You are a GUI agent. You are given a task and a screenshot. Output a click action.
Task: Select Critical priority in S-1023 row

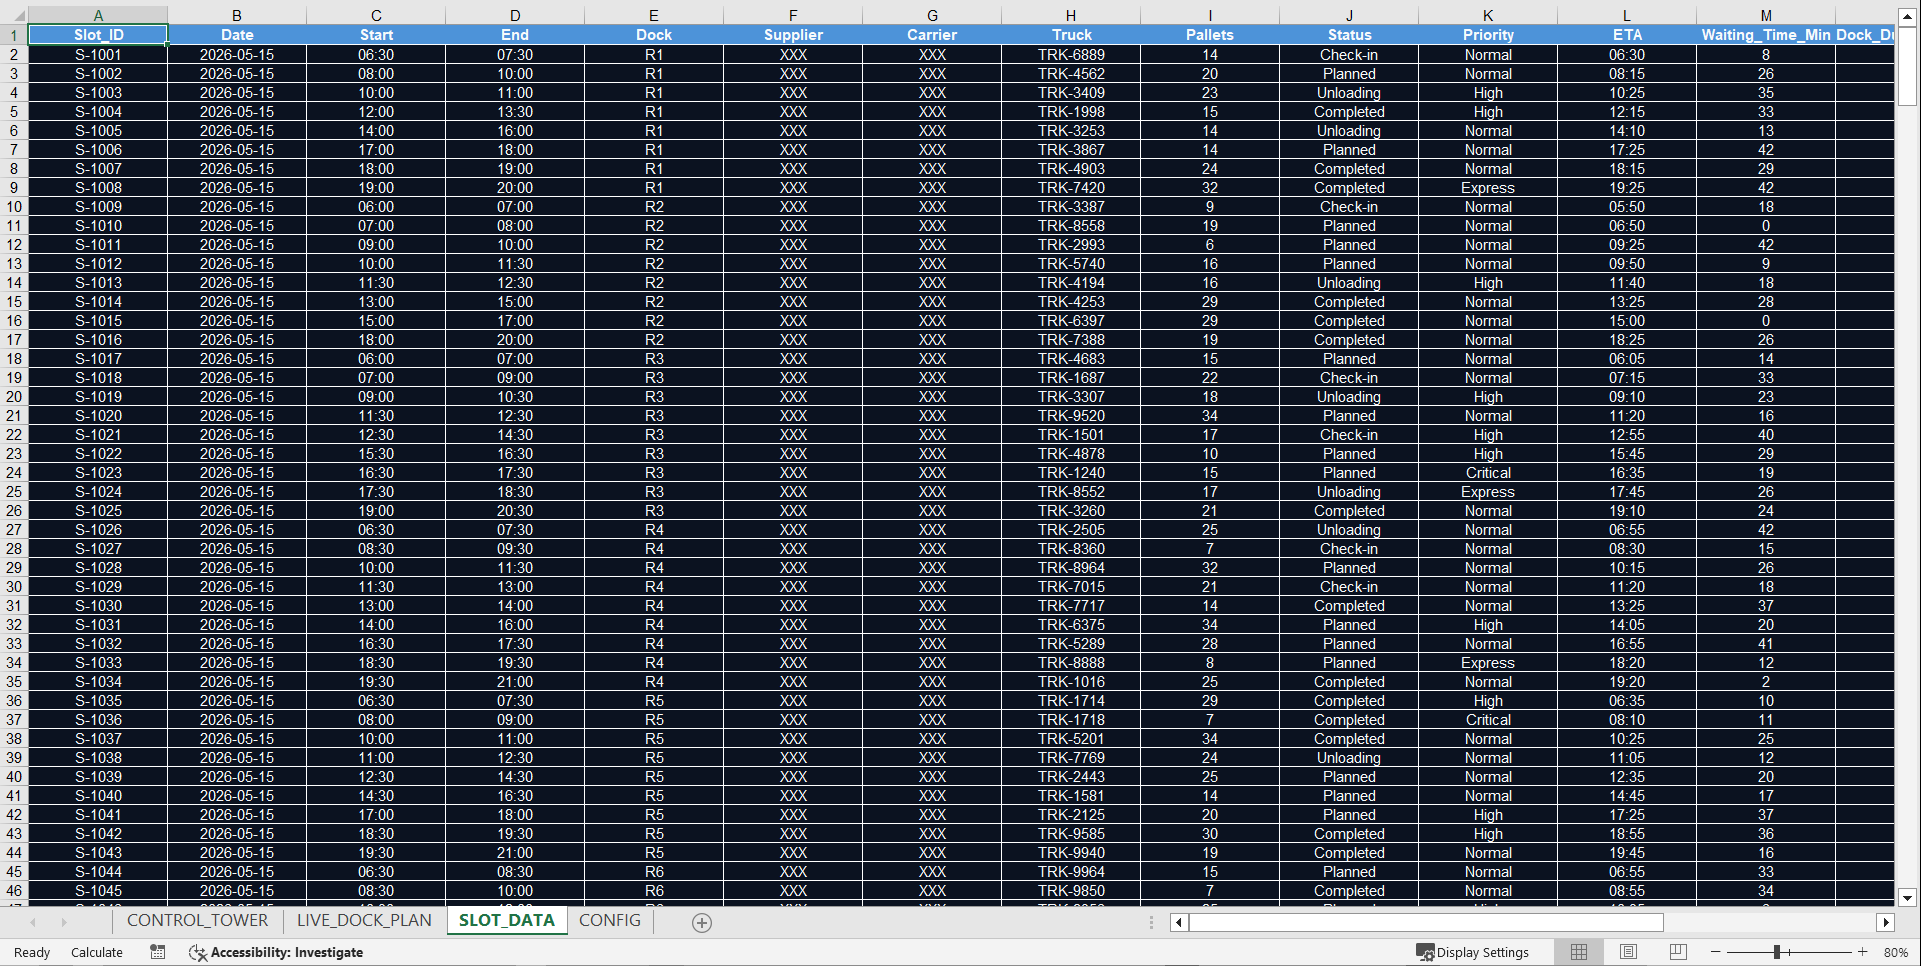click(1488, 473)
